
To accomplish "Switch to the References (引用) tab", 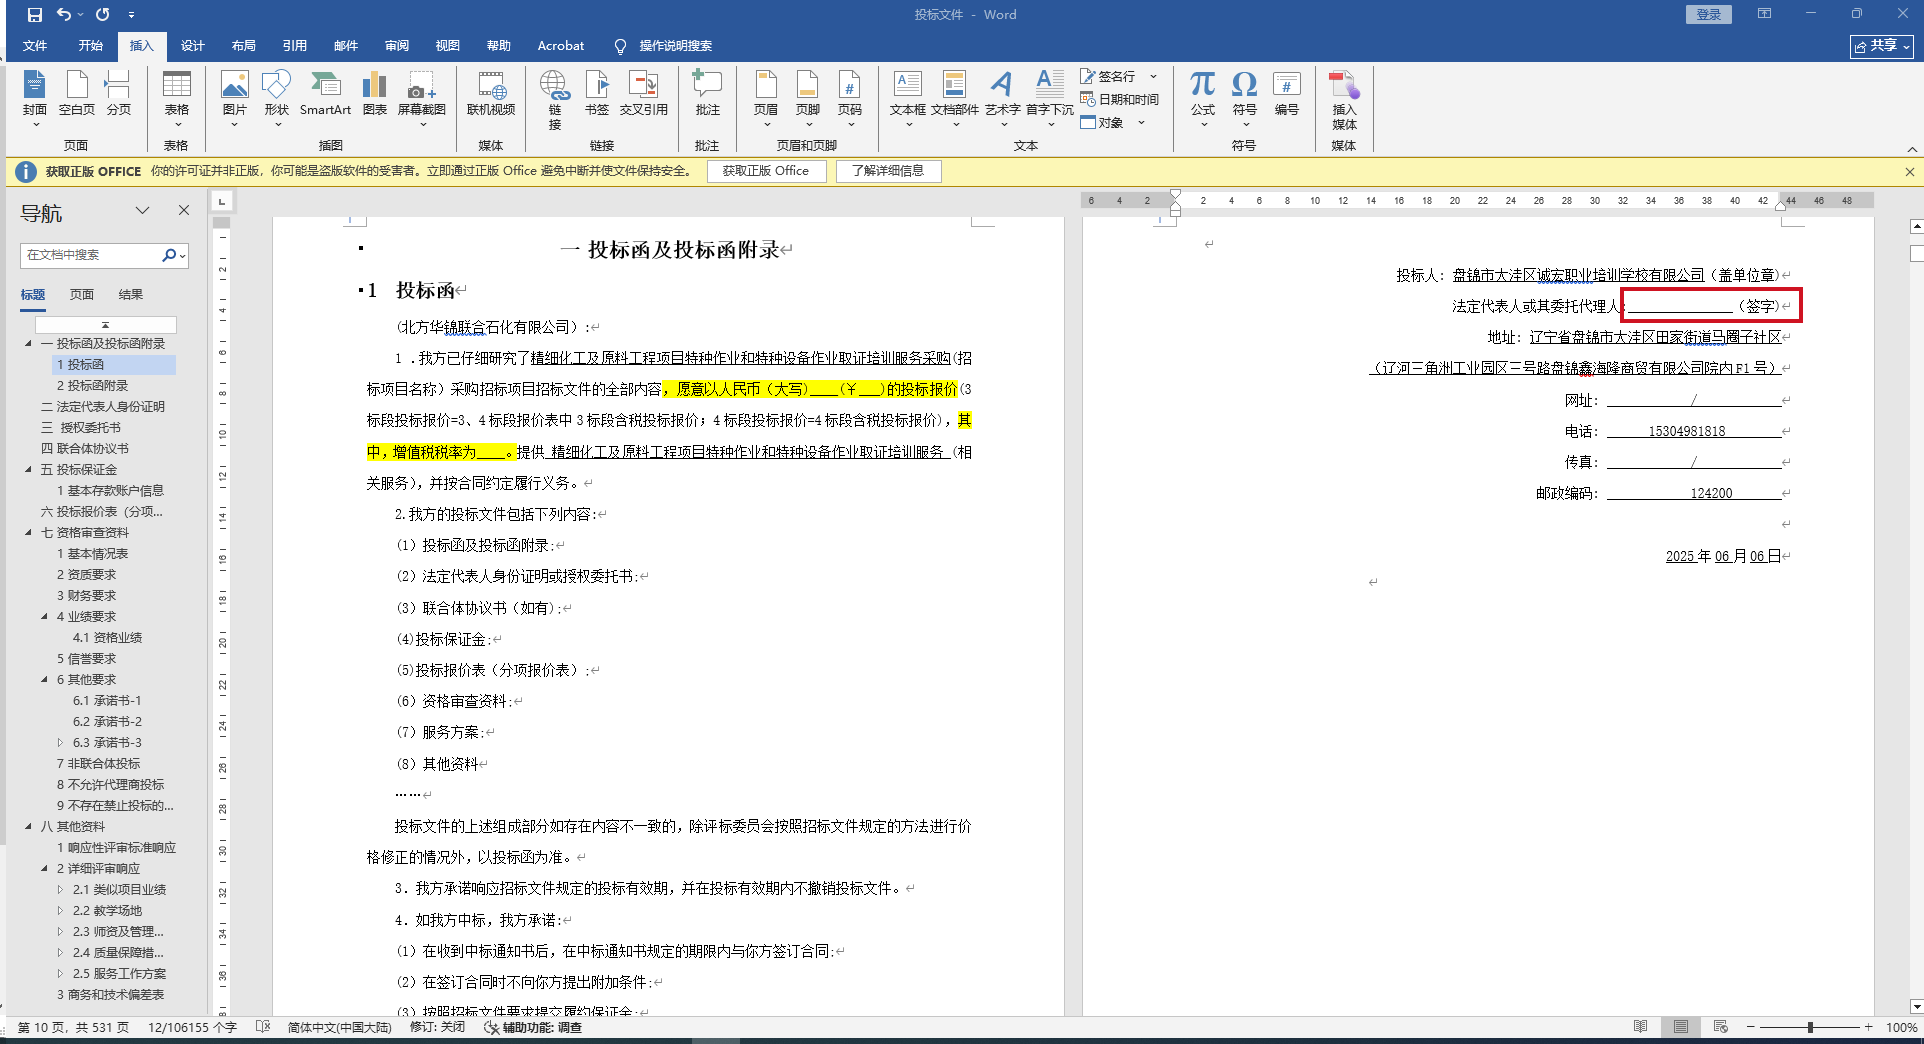I will 295,46.
